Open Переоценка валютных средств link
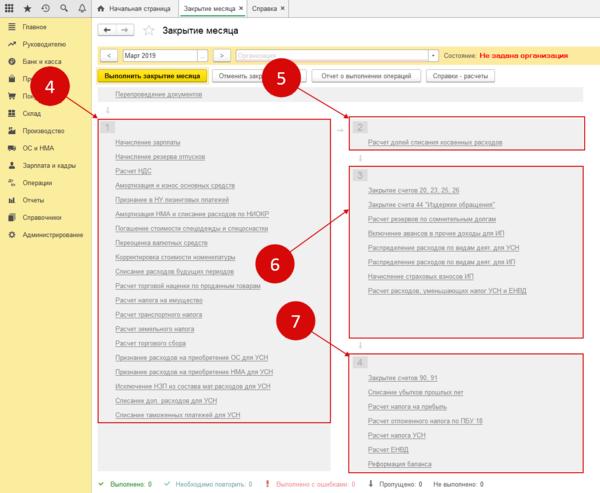This screenshot has width=600, height=493. tap(161, 243)
